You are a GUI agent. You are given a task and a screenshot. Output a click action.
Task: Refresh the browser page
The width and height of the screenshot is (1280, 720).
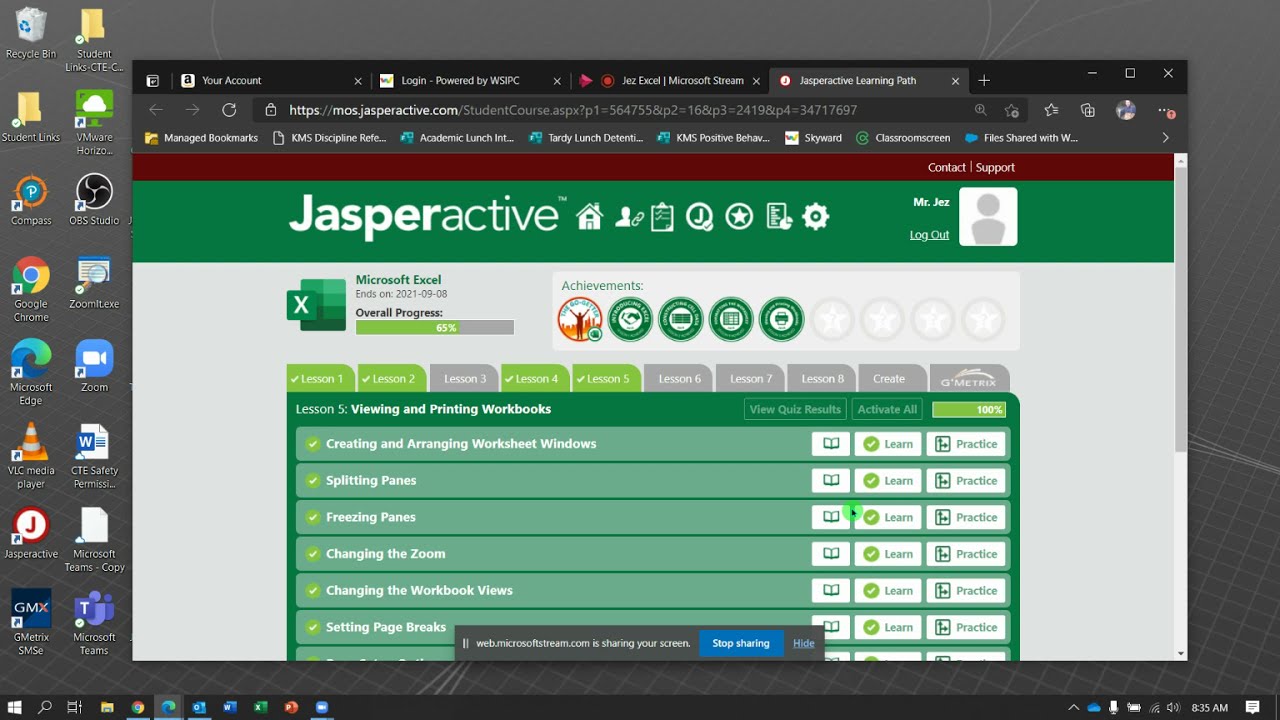(229, 110)
